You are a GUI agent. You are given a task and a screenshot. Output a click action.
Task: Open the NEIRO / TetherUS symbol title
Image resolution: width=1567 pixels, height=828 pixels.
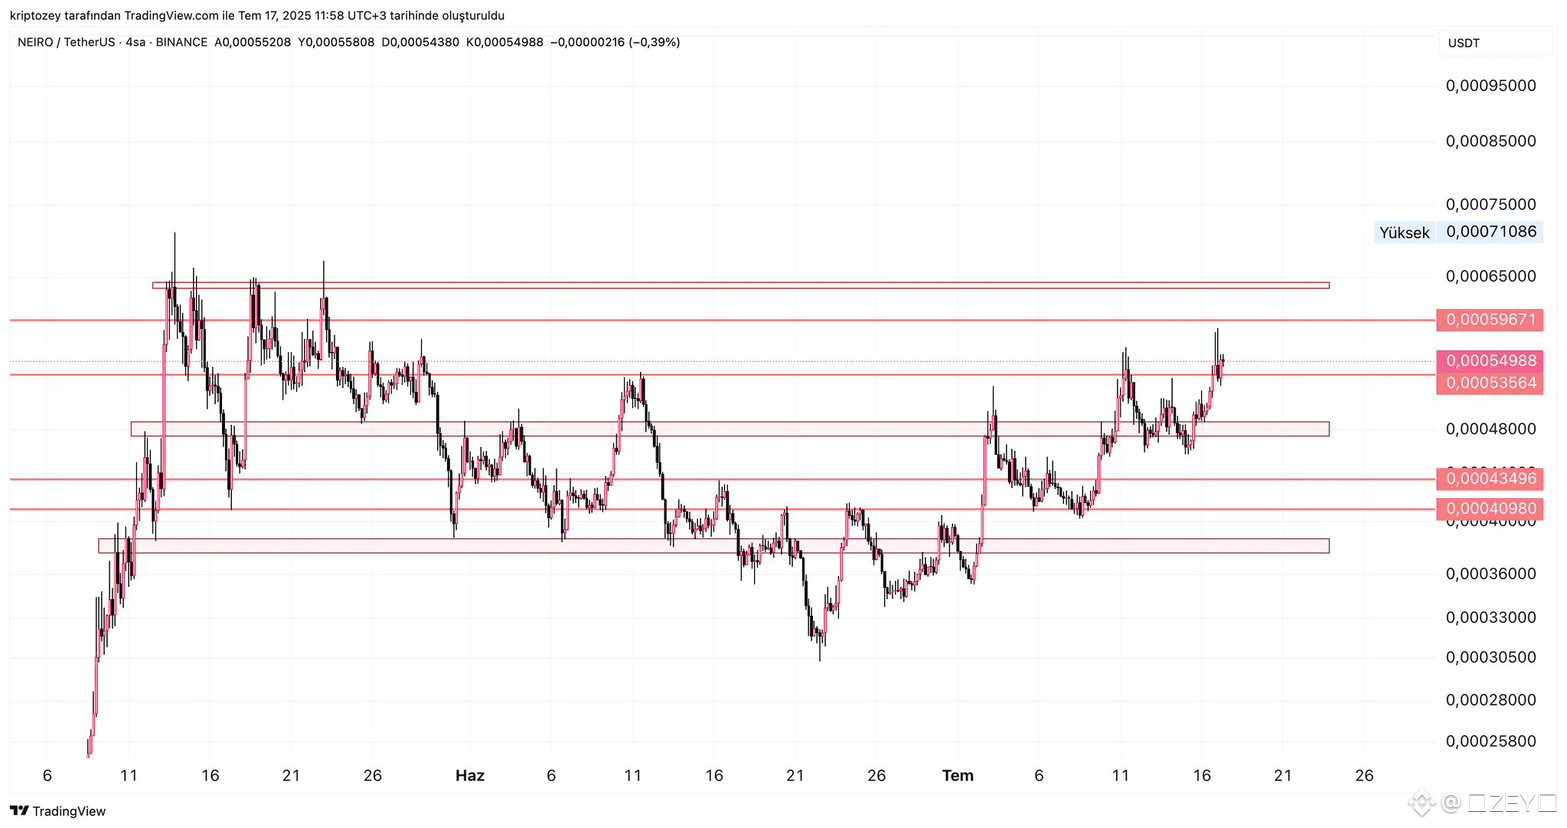coord(68,42)
